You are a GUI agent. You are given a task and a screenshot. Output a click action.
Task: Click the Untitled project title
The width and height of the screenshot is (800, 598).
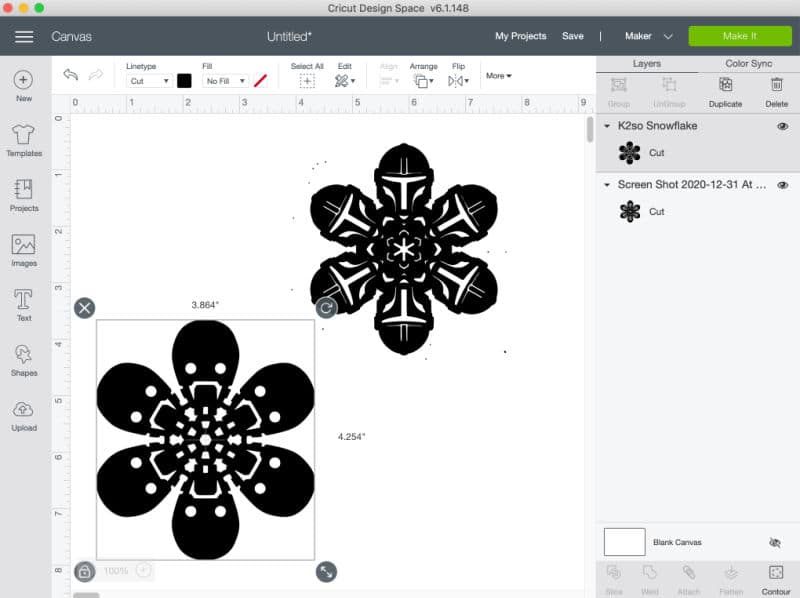click(x=289, y=37)
